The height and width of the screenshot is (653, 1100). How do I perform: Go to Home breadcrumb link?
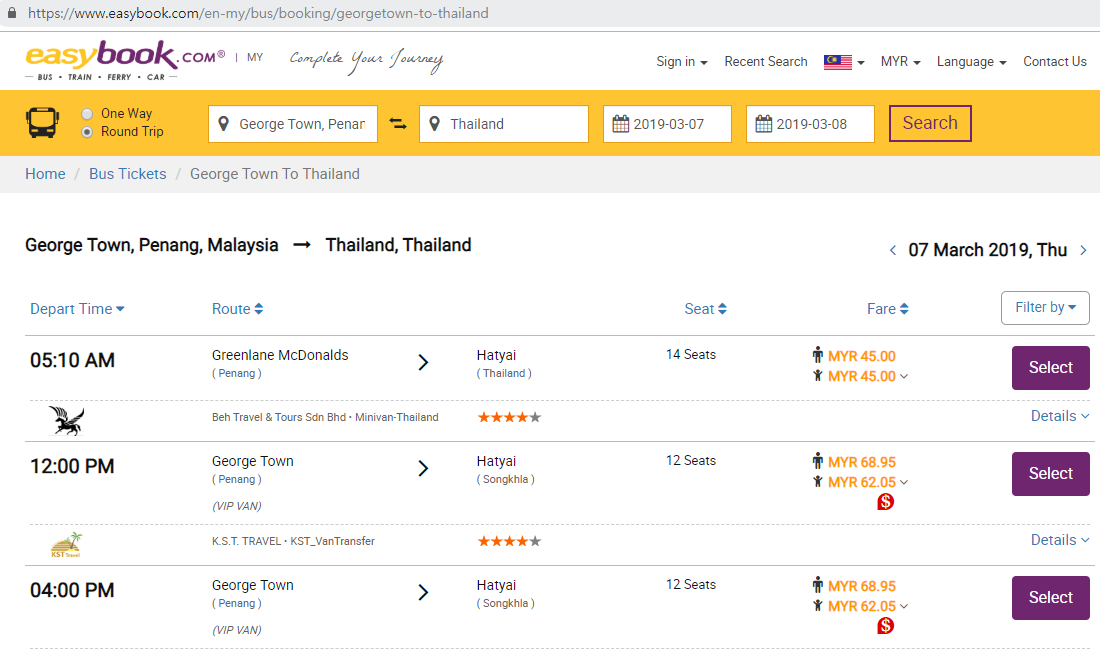point(46,174)
